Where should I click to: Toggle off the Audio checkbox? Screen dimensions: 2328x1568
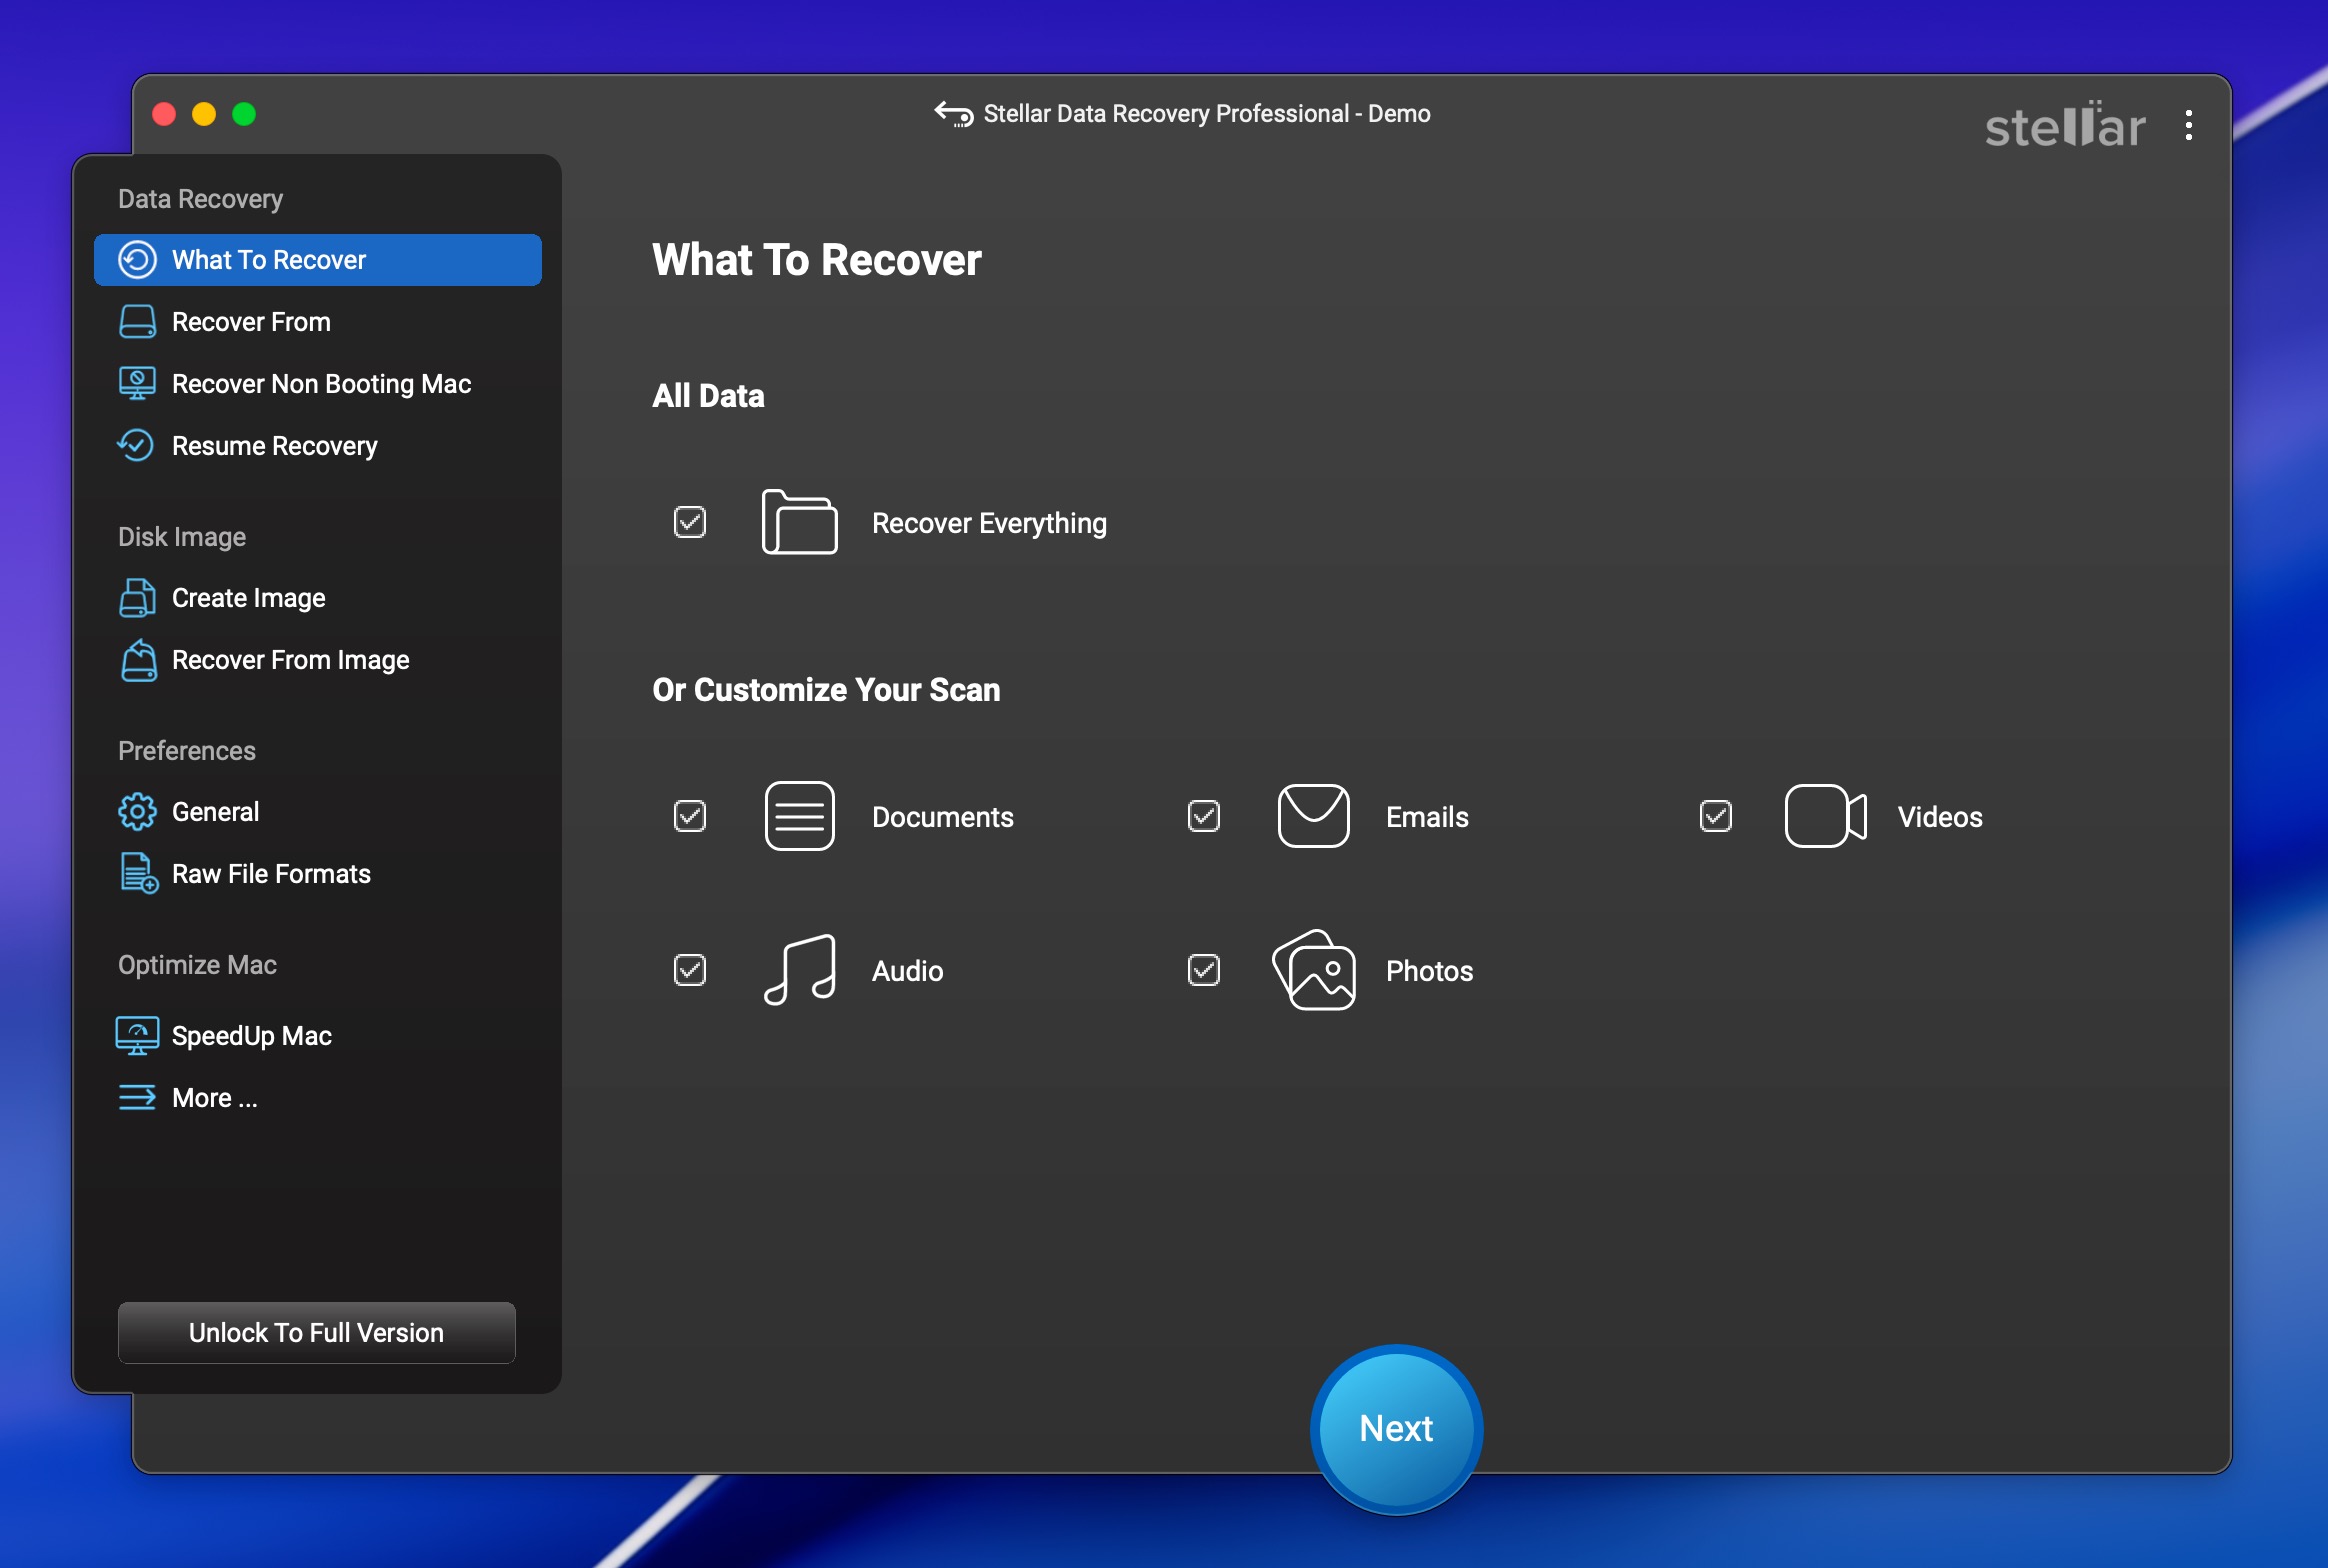pos(689,969)
